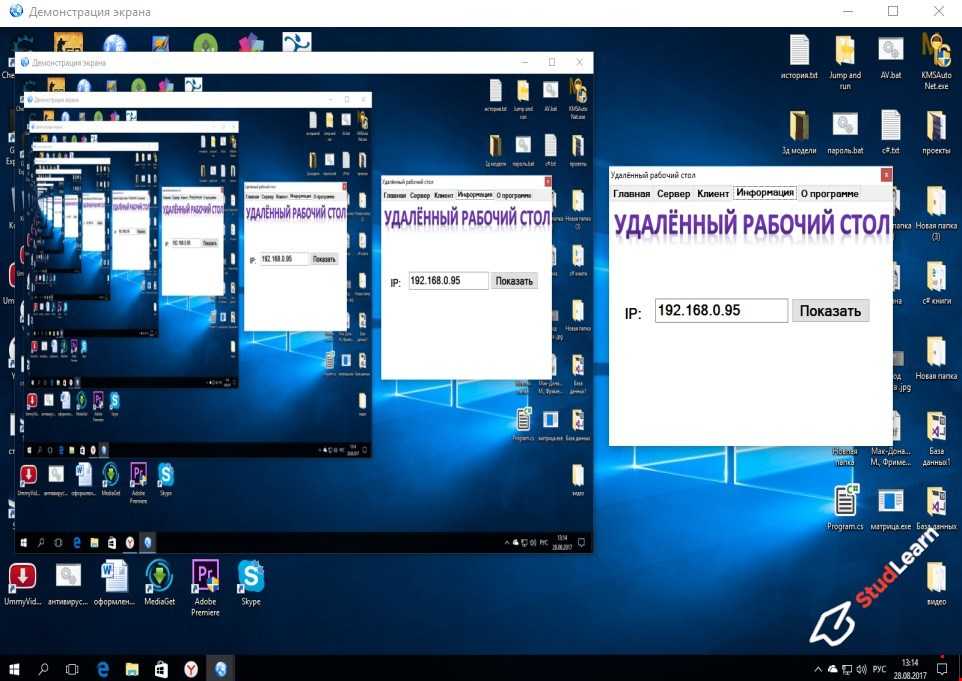Click the largest Показать button
Viewport: 962px width, 681px height.
(x=830, y=311)
